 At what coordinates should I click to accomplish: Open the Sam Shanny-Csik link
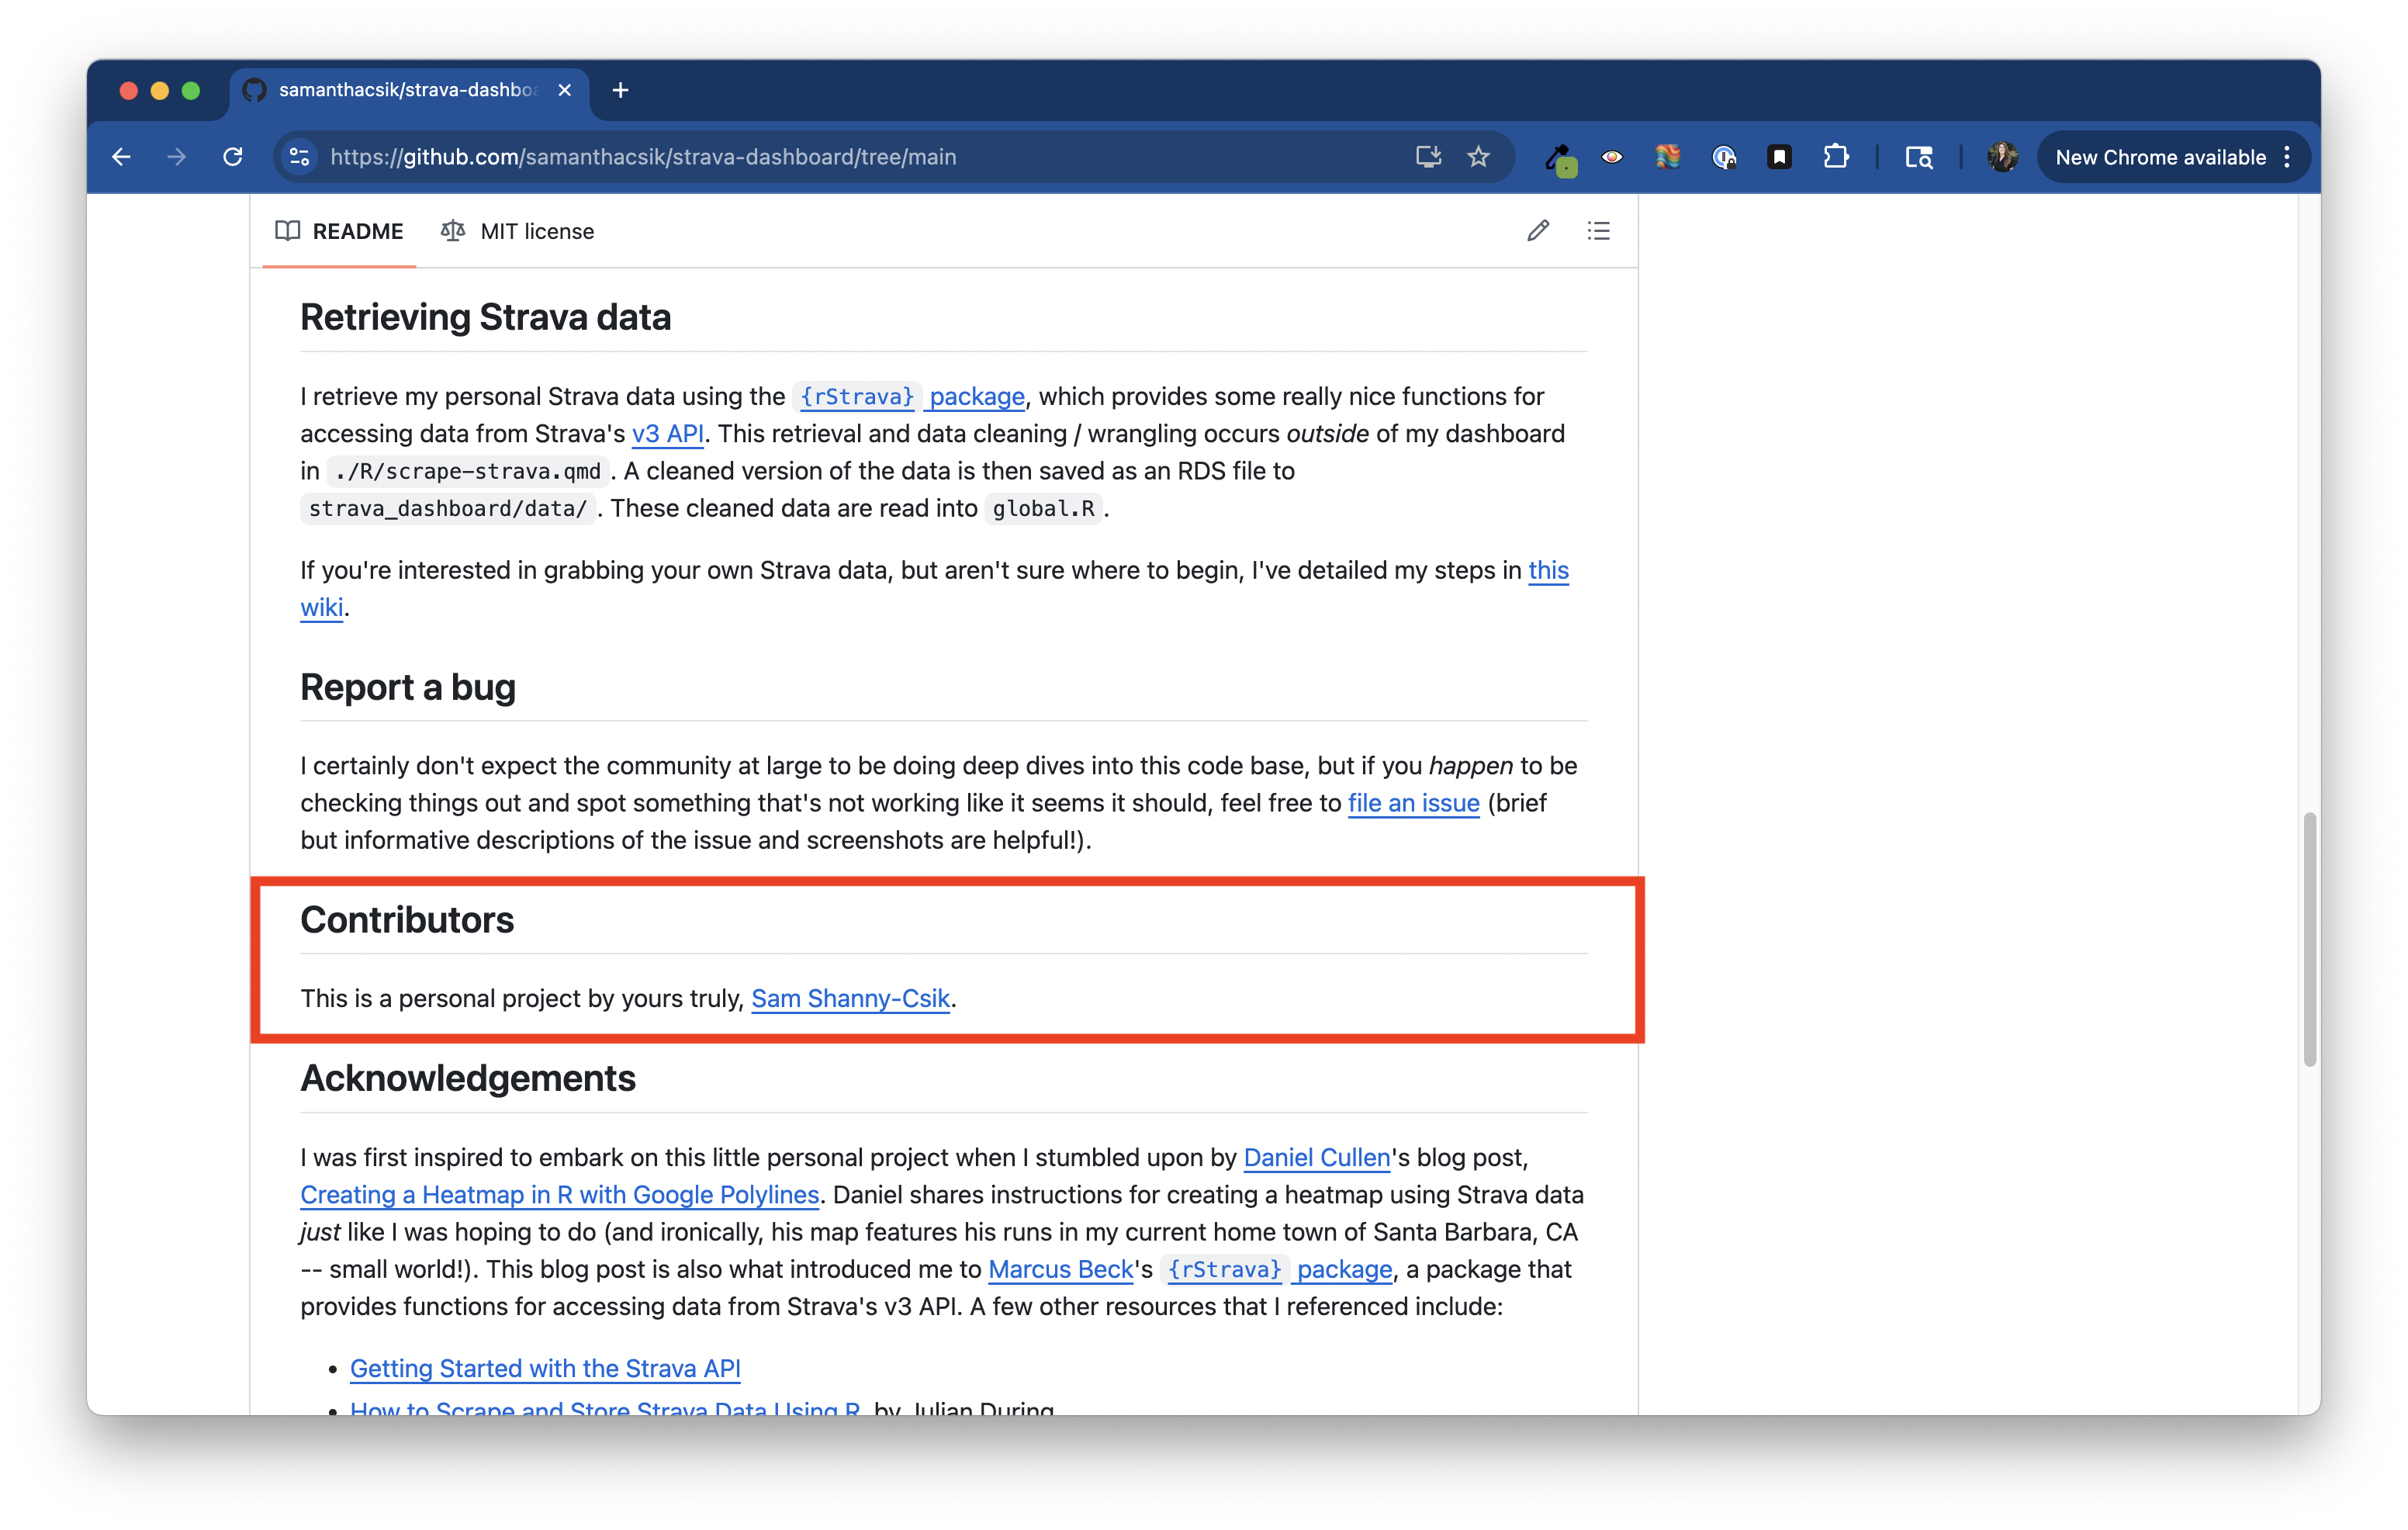click(850, 998)
